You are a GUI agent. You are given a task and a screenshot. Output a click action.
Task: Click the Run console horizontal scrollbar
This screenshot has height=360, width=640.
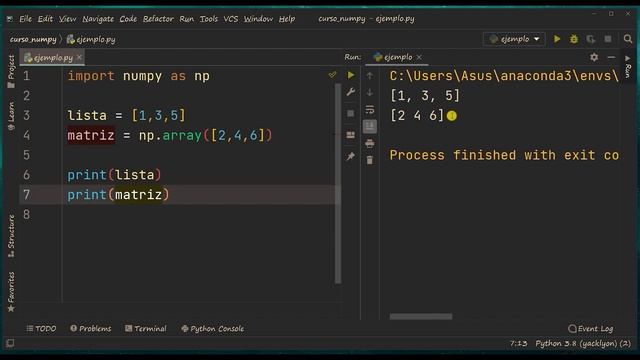pyautogui.click(x=421, y=317)
